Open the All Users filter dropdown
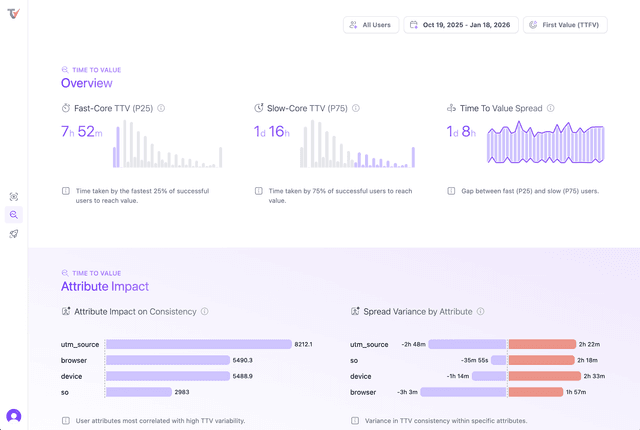This screenshot has width=640, height=430. (370, 24)
